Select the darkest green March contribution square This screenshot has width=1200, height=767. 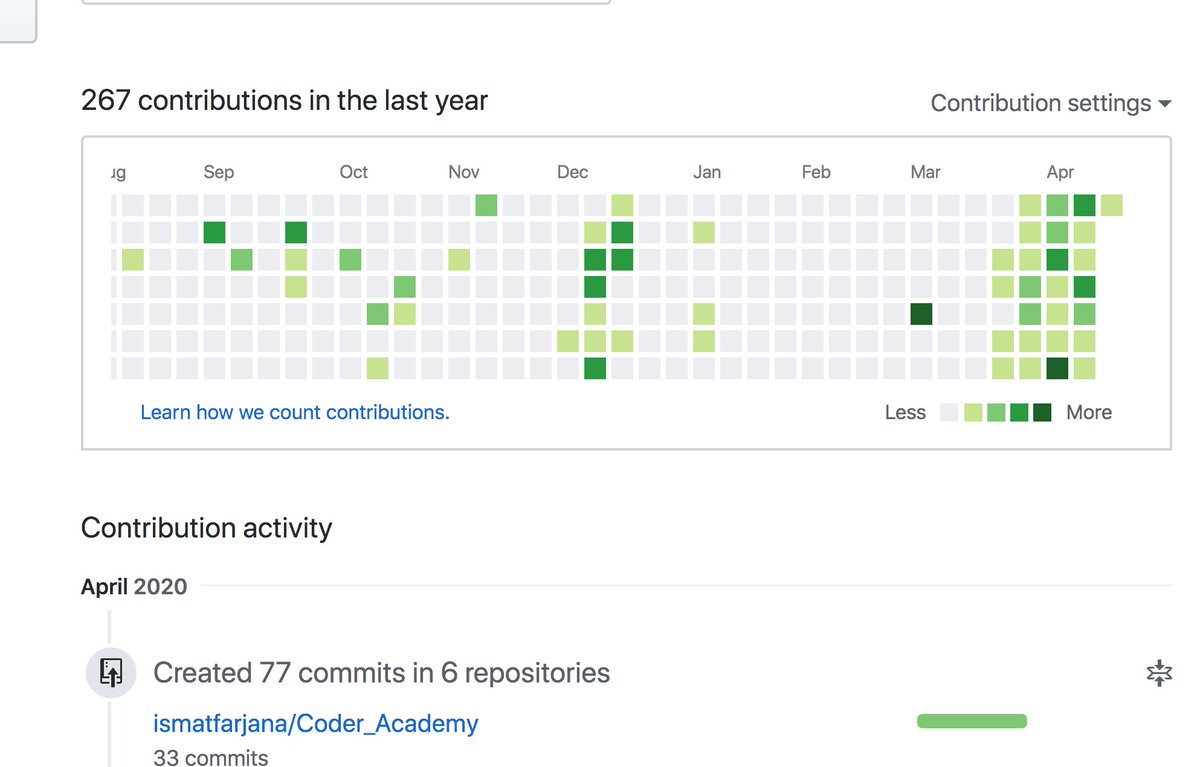pos(922,314)
